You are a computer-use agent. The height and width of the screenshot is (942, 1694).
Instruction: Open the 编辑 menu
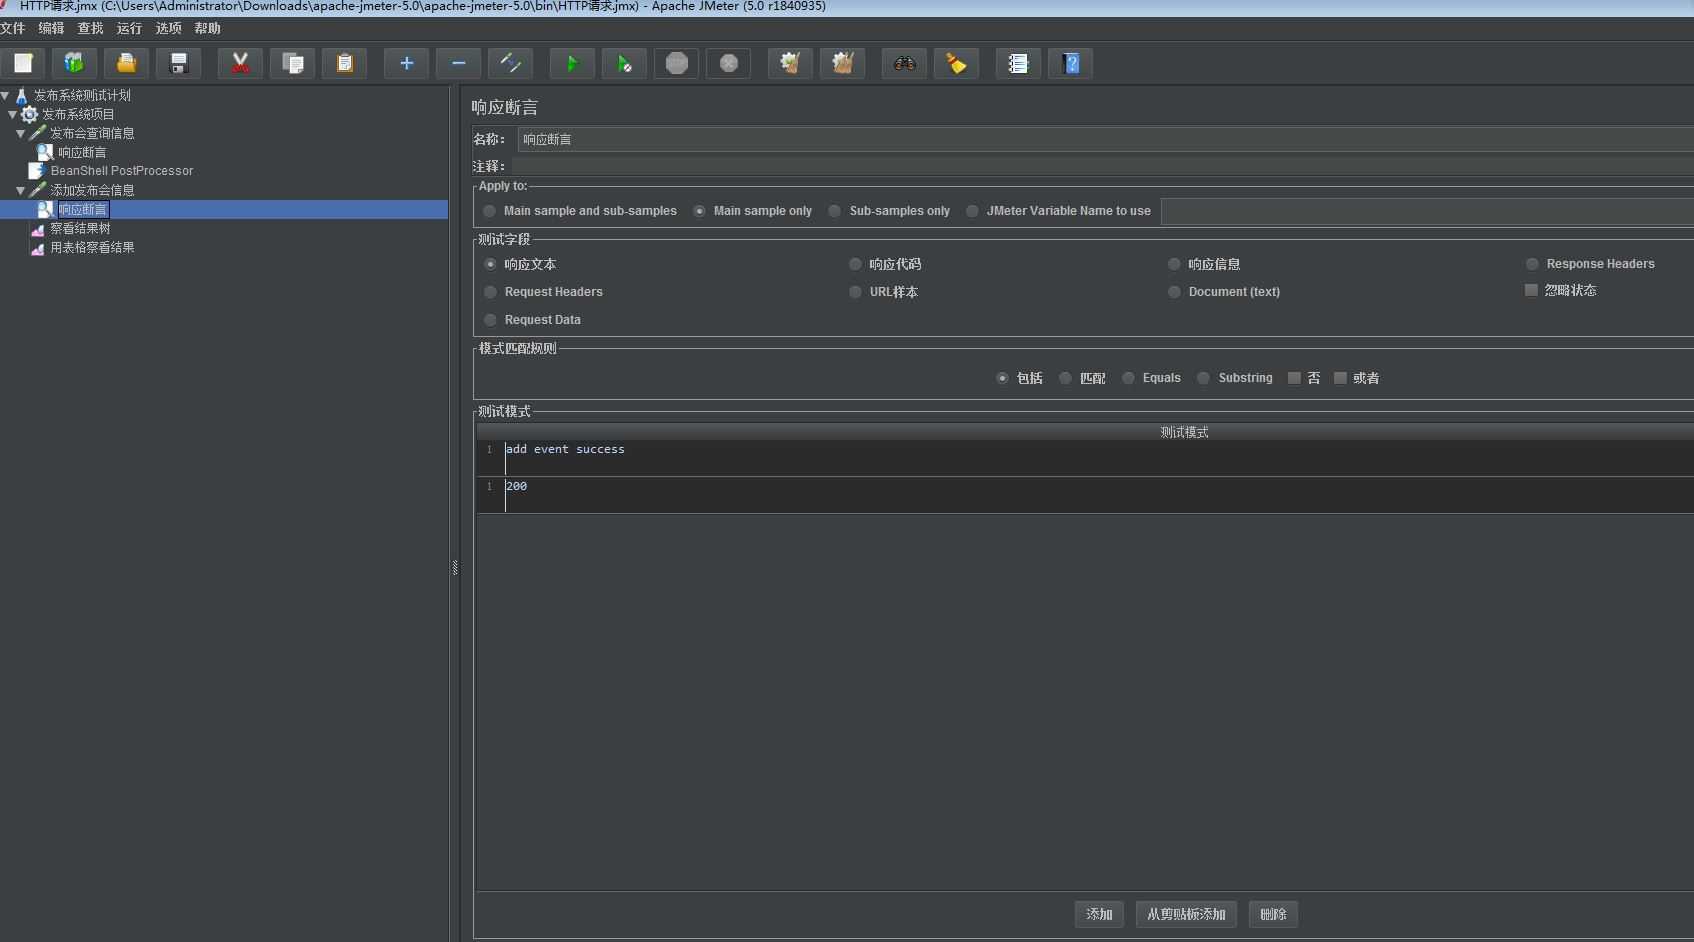coord(51,28)
